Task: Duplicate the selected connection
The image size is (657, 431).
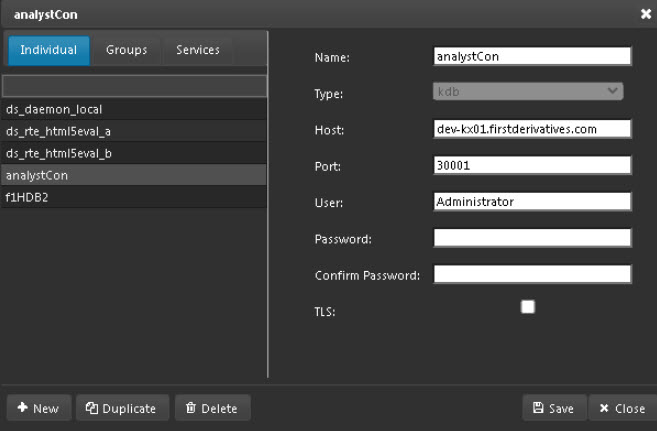Action: 120,408
